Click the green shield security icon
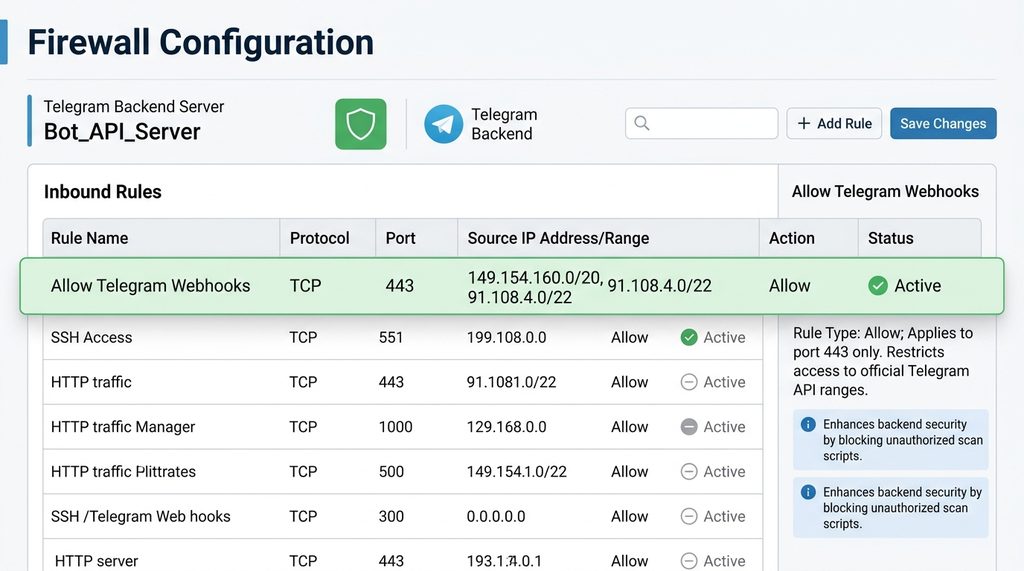 click(360, 124)
